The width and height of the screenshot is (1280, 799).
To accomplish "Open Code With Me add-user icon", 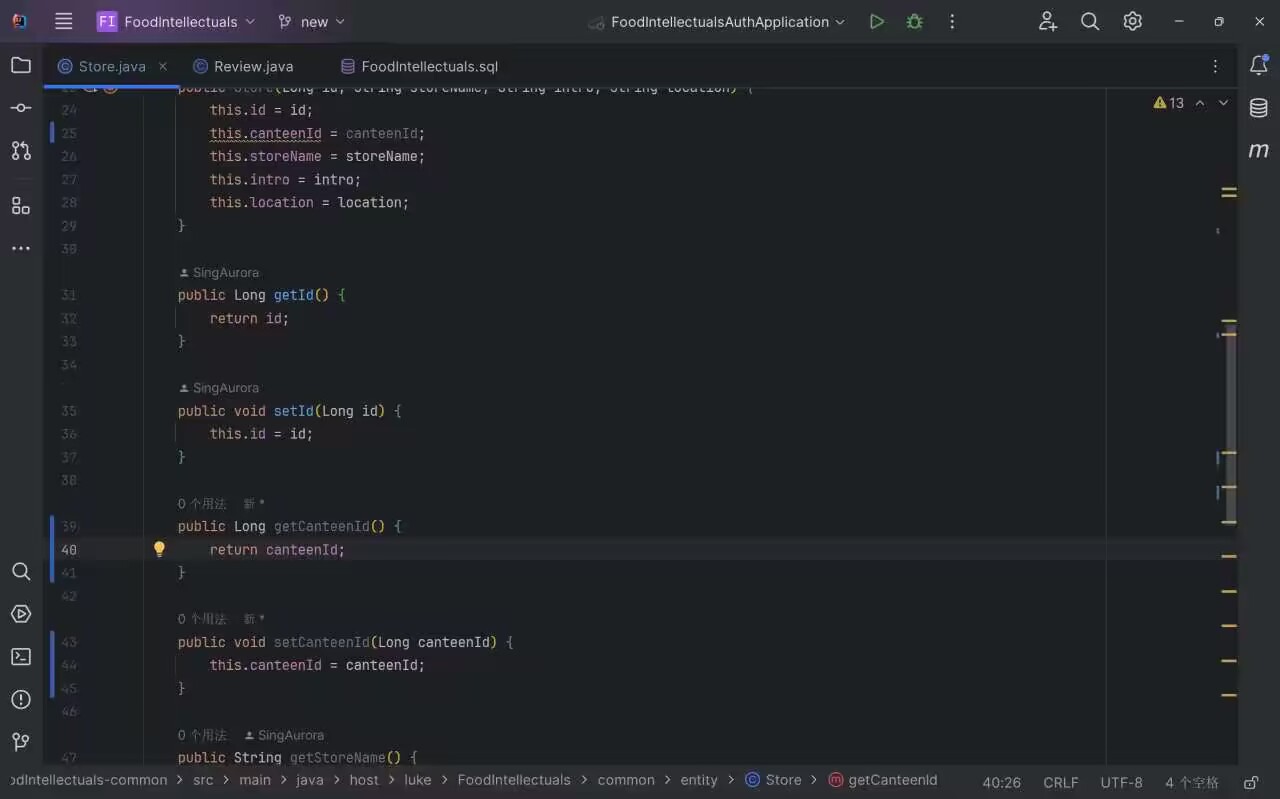I will click(1047, 21).
